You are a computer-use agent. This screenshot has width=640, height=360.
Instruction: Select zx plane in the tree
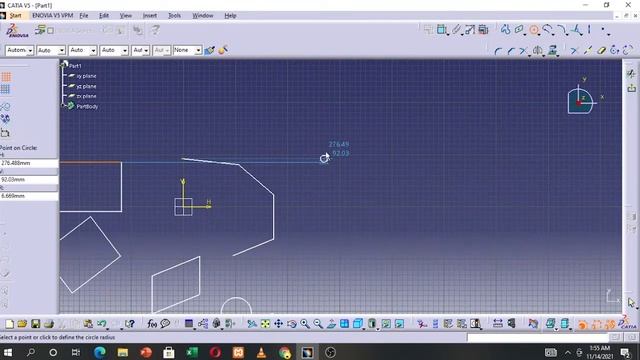86,96
